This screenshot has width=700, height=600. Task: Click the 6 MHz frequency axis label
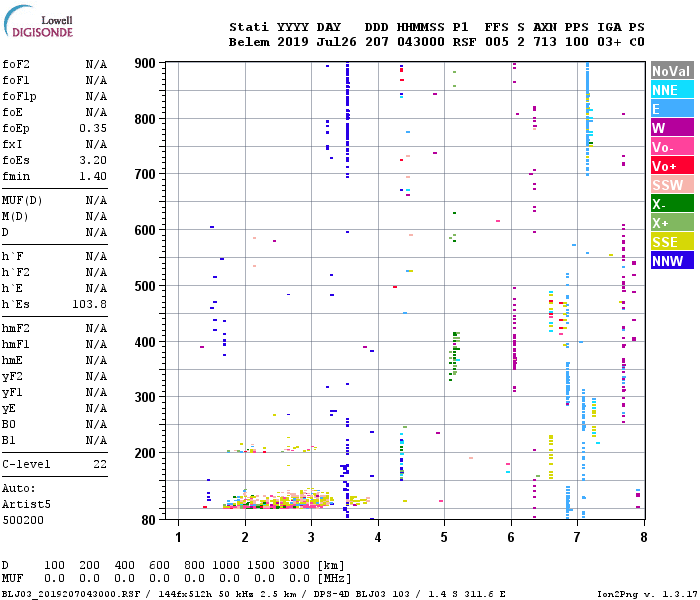coord(511,537)
